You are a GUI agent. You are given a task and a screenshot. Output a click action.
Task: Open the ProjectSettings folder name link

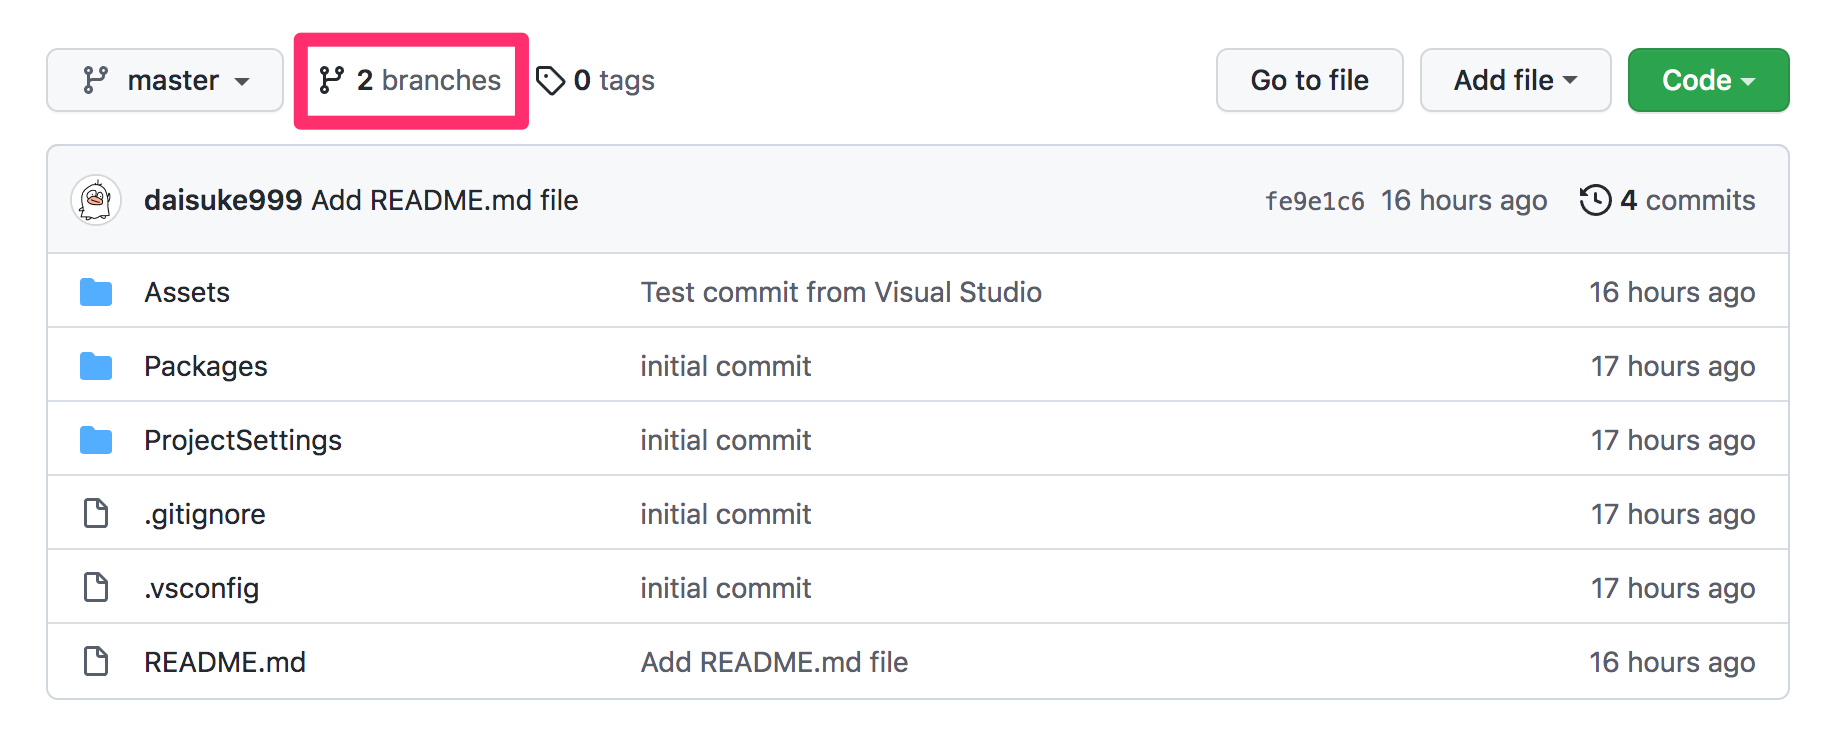coord(243,440)
